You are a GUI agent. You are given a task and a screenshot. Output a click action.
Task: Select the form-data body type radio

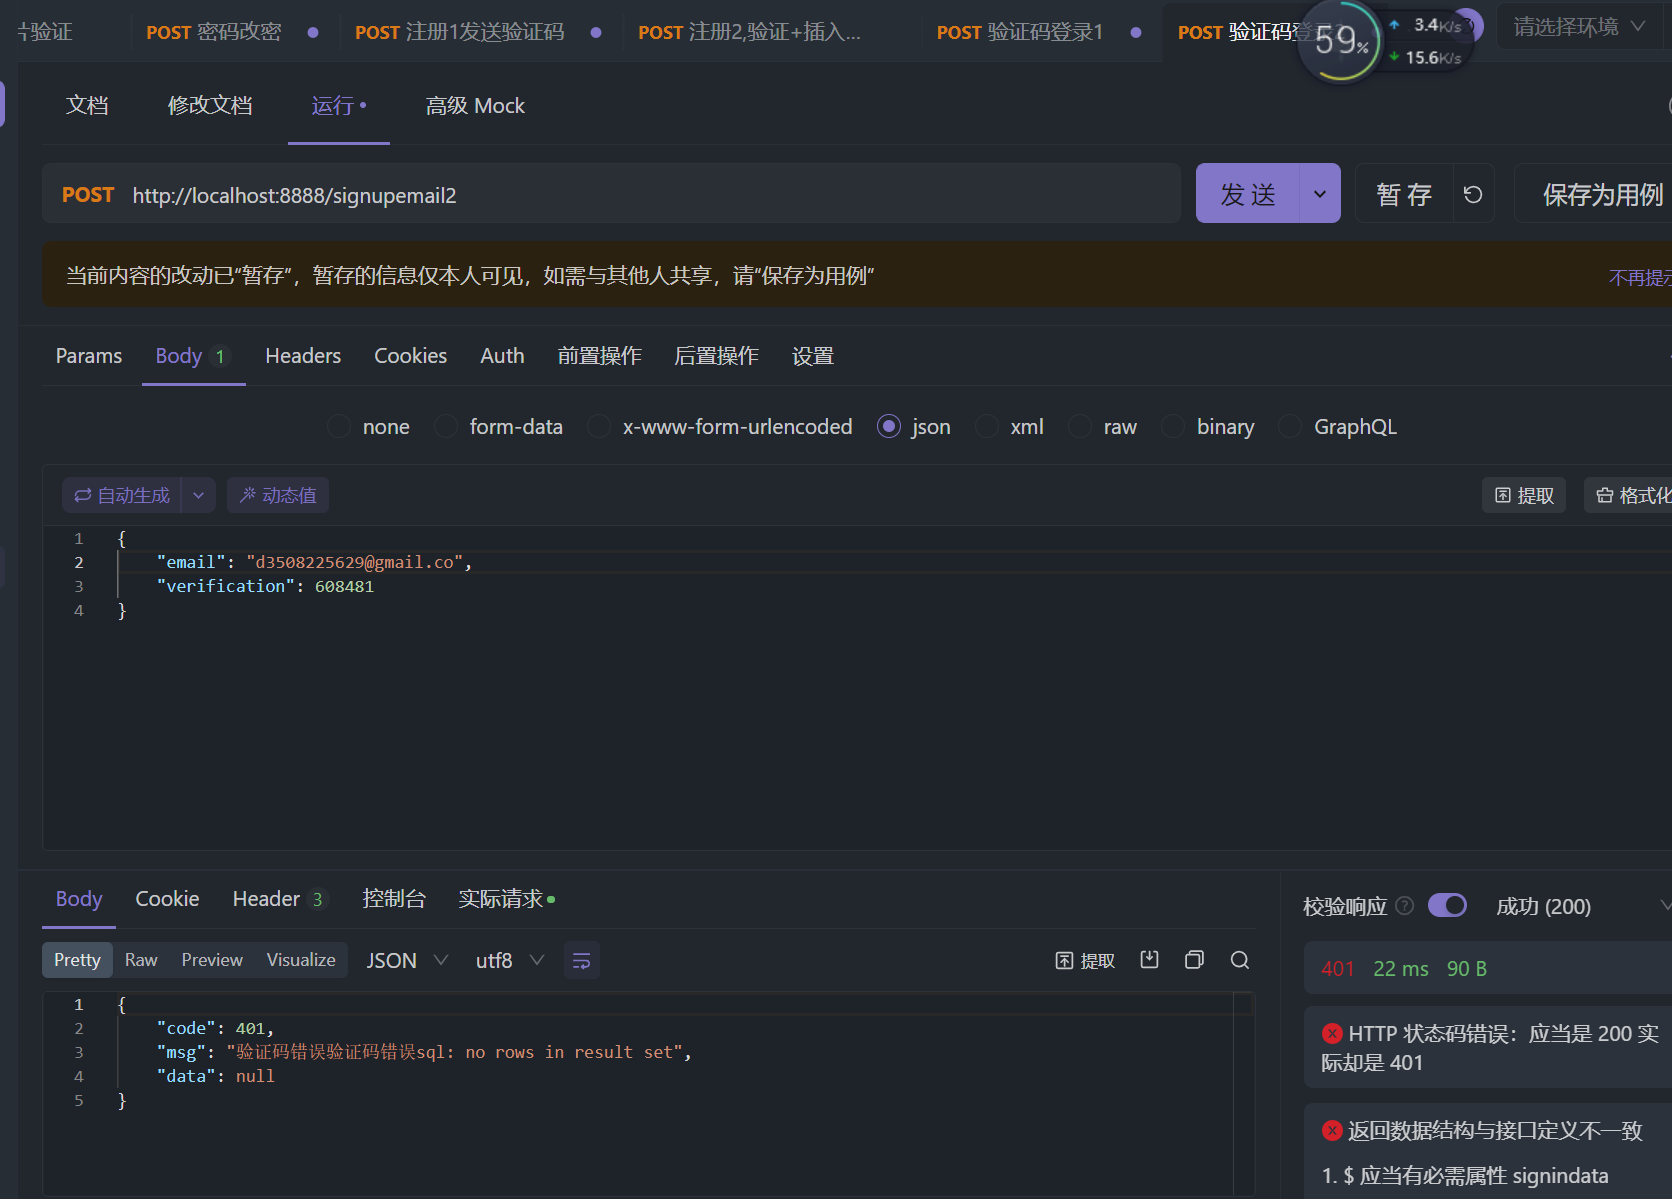[x=446, y=427]
